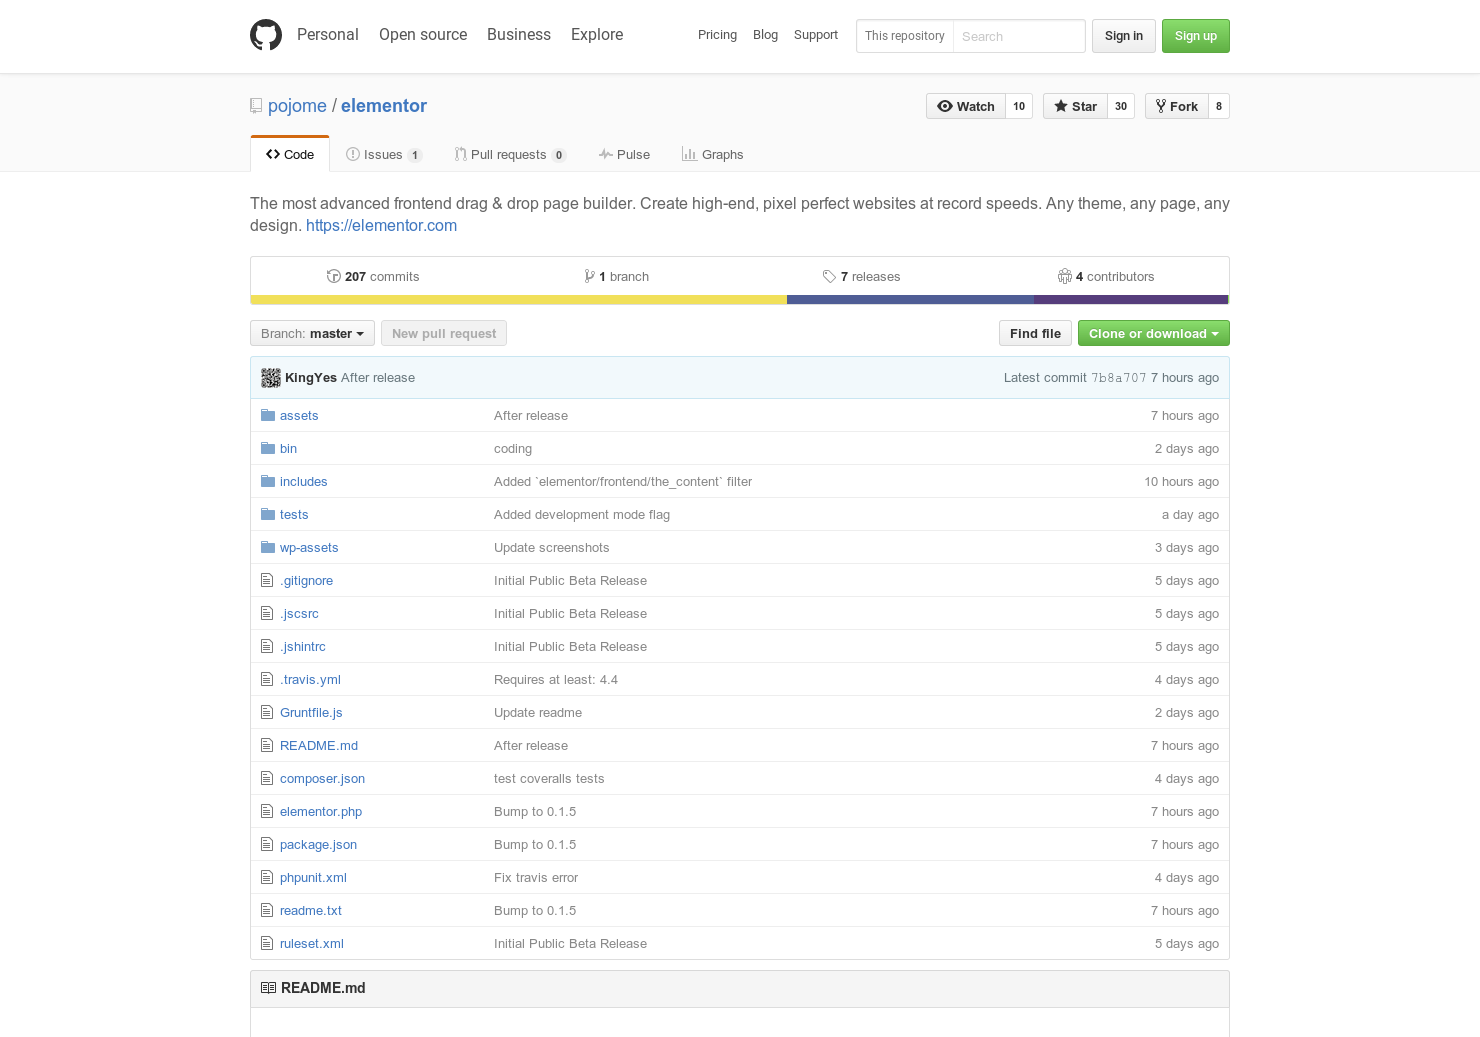Click the folder icon beside includes
Image resolution: width=1480 pixels, height=1037 pixels.
[x=267, y=480]
